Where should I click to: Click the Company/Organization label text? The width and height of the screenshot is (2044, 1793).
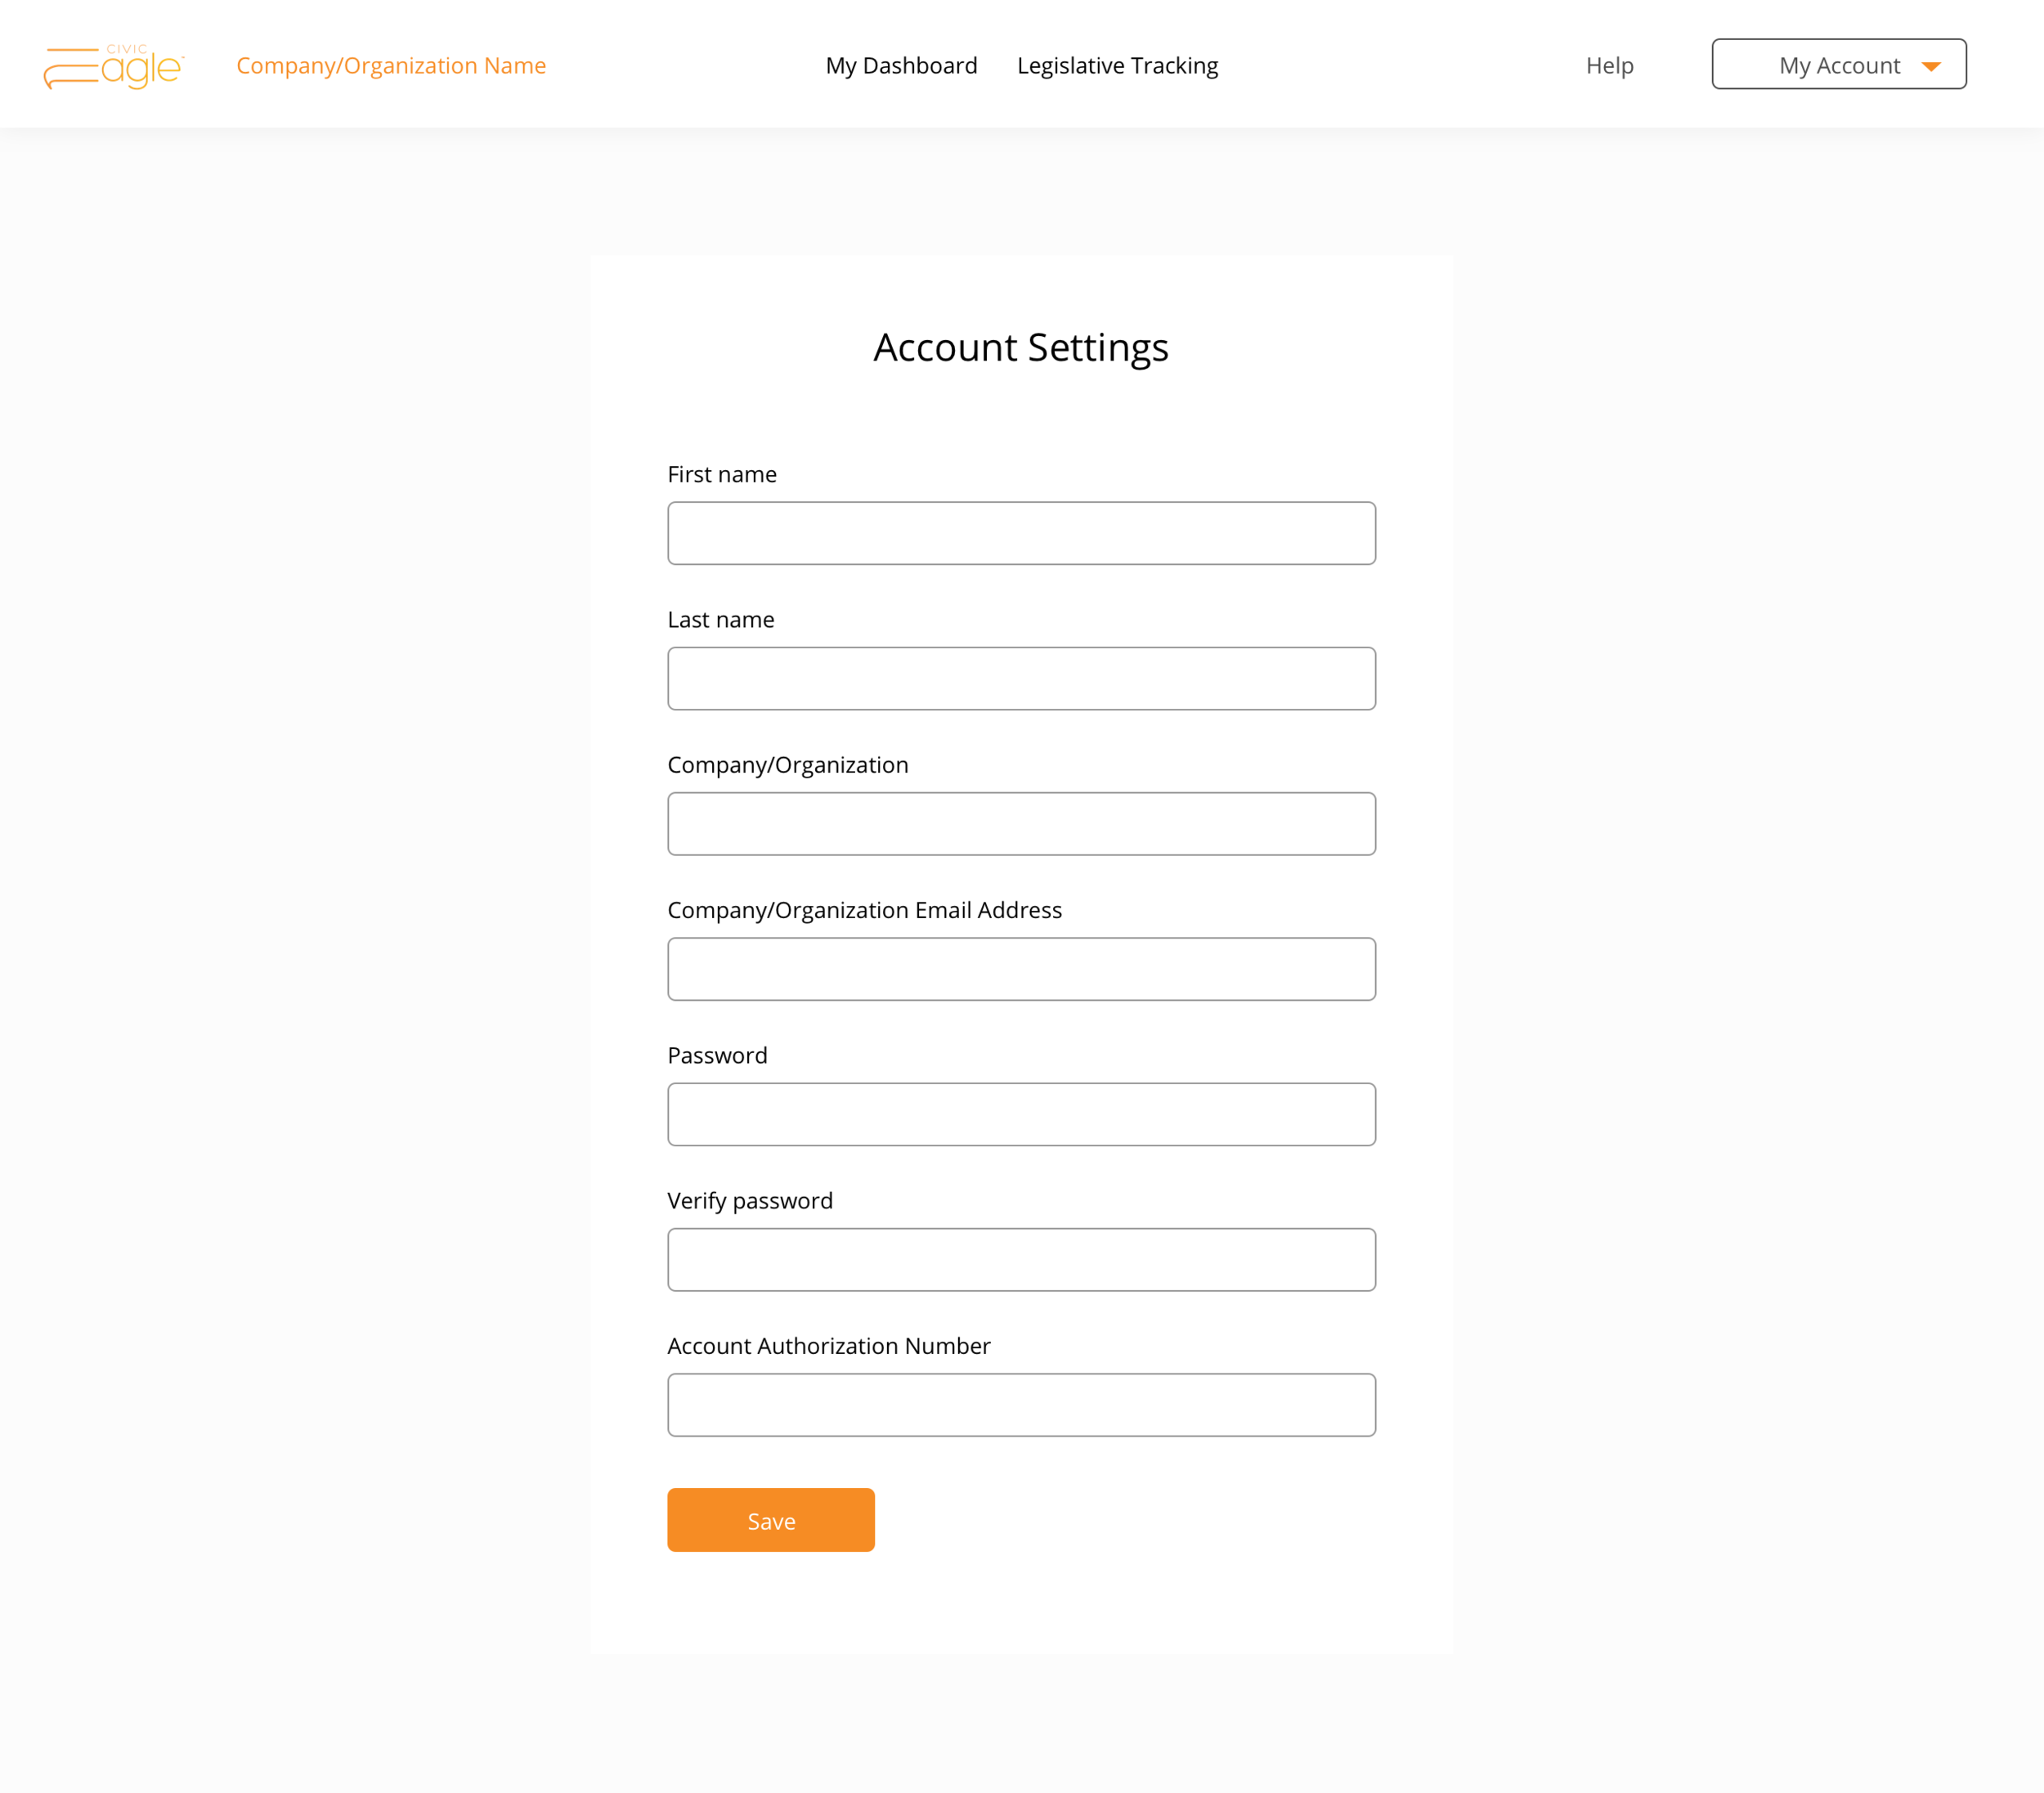(x=788, y=765)
